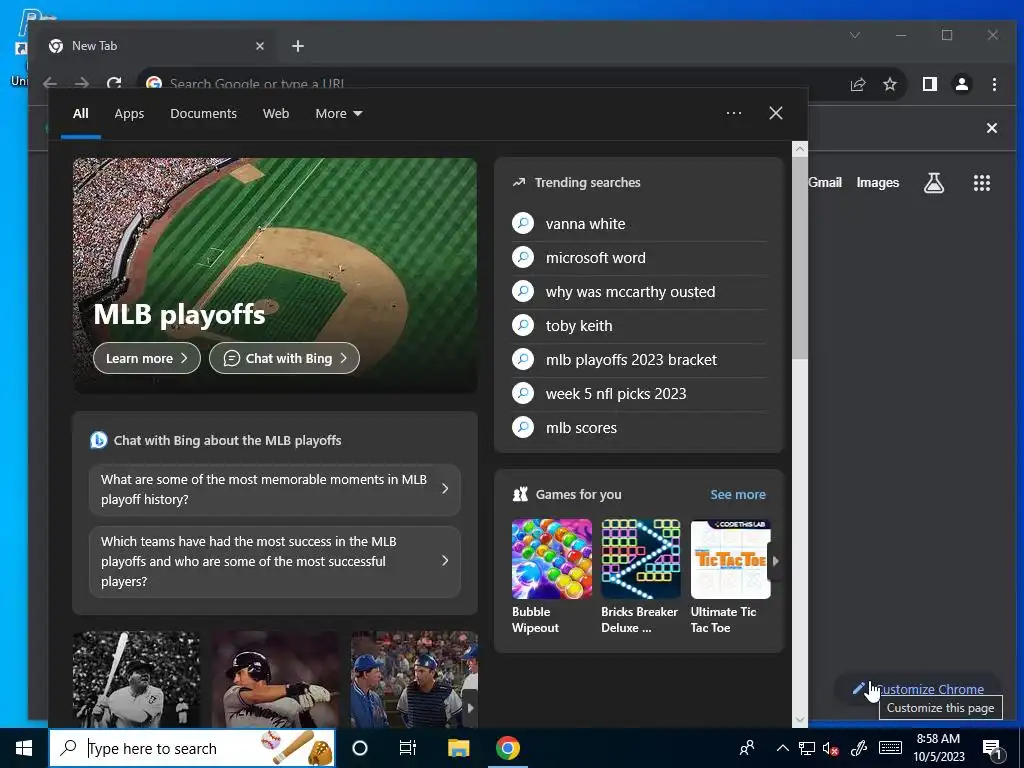Image resolution: width=1024 pixels, height=768 pixels.
Task: Open the network status tray icon
Action: (807, 748)
